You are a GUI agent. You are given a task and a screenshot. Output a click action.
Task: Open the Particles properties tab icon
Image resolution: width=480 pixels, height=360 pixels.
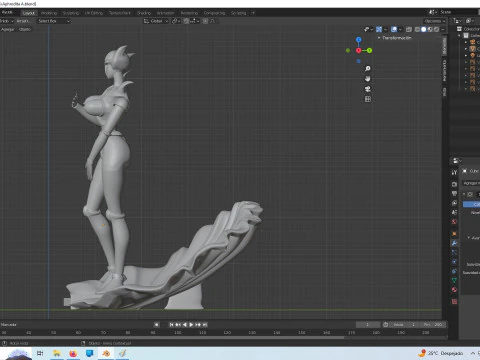click(454, 252)
